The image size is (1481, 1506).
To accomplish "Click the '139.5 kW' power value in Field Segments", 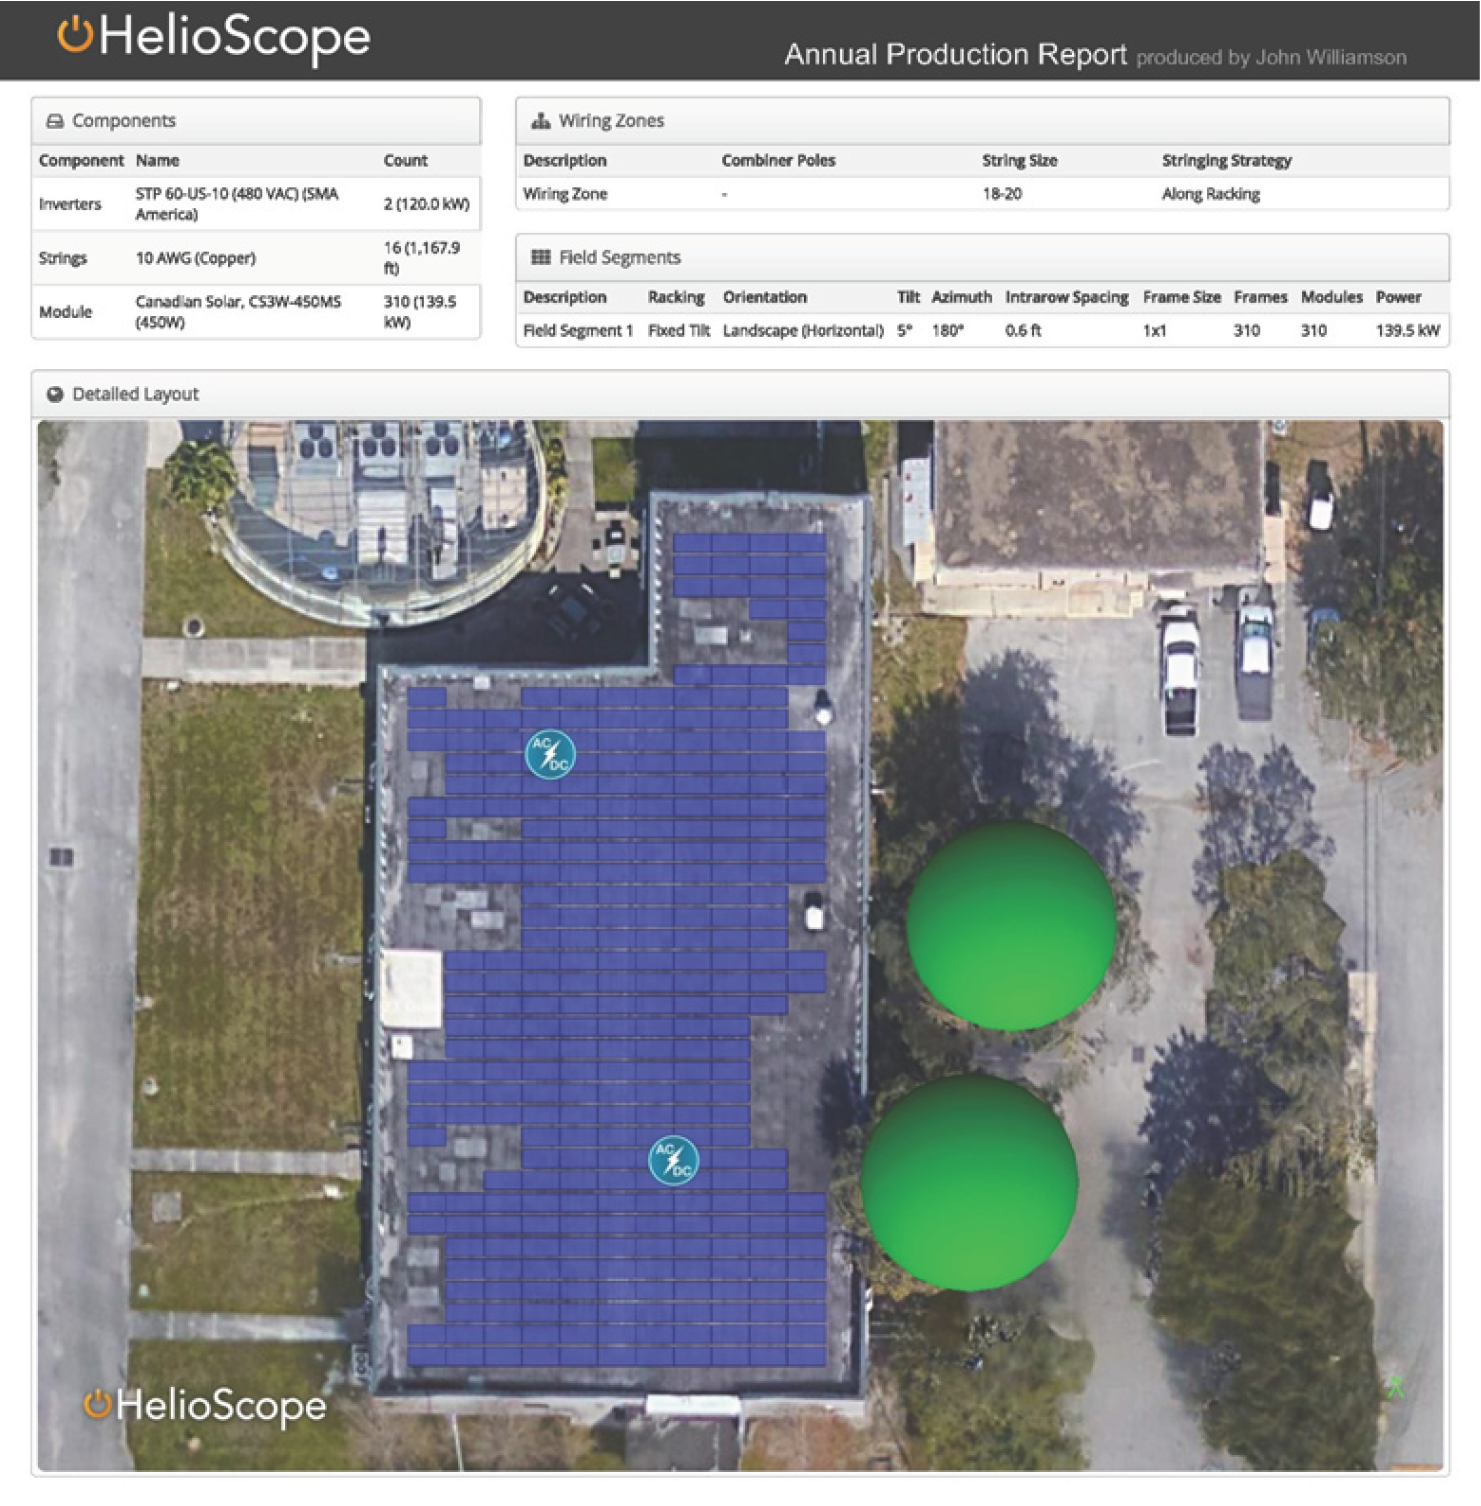I will tap(1408, 331).
